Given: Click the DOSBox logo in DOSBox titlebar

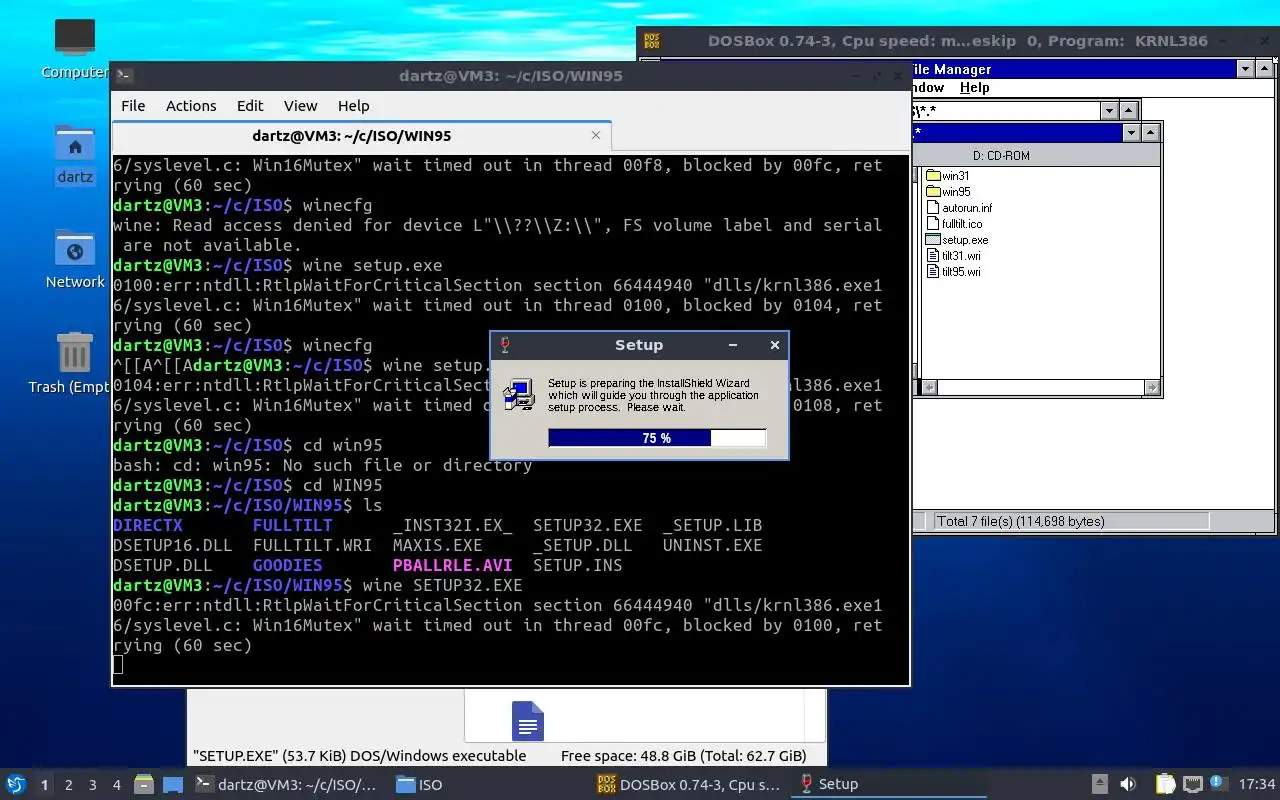Looking at the screenshot, I should coord(652,41).
